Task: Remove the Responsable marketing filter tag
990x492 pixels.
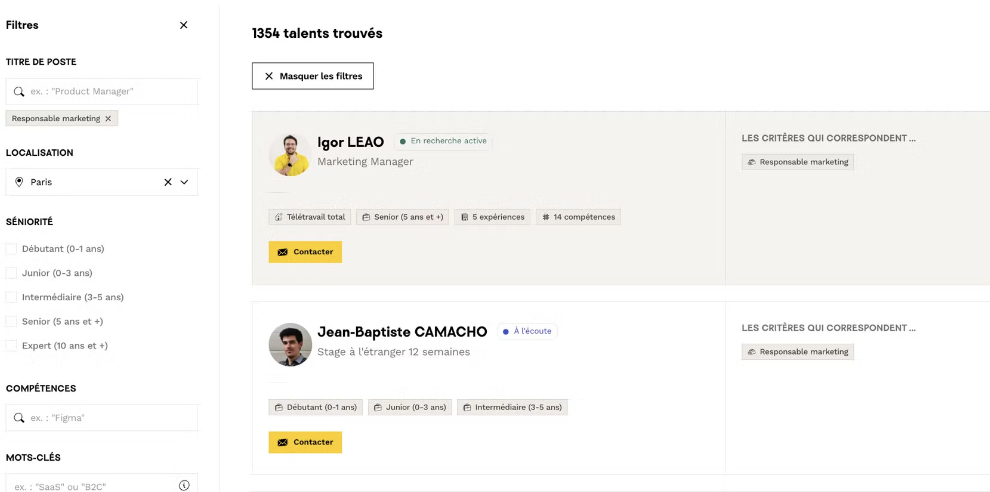Action: [x=109, y=118]
